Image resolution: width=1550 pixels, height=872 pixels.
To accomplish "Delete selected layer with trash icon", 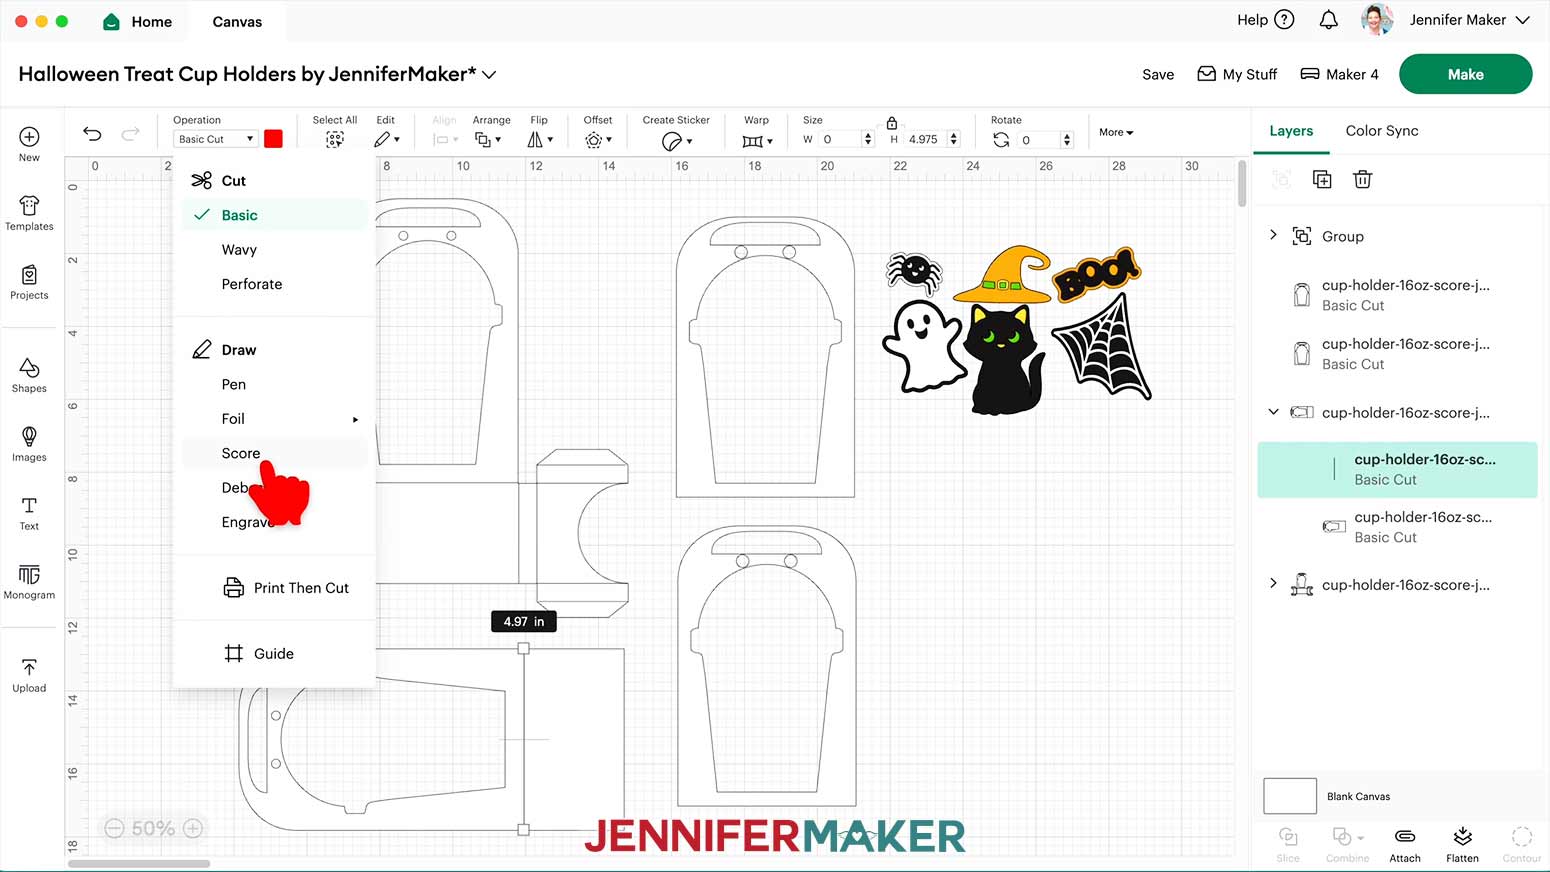I will pos(1362,179).
